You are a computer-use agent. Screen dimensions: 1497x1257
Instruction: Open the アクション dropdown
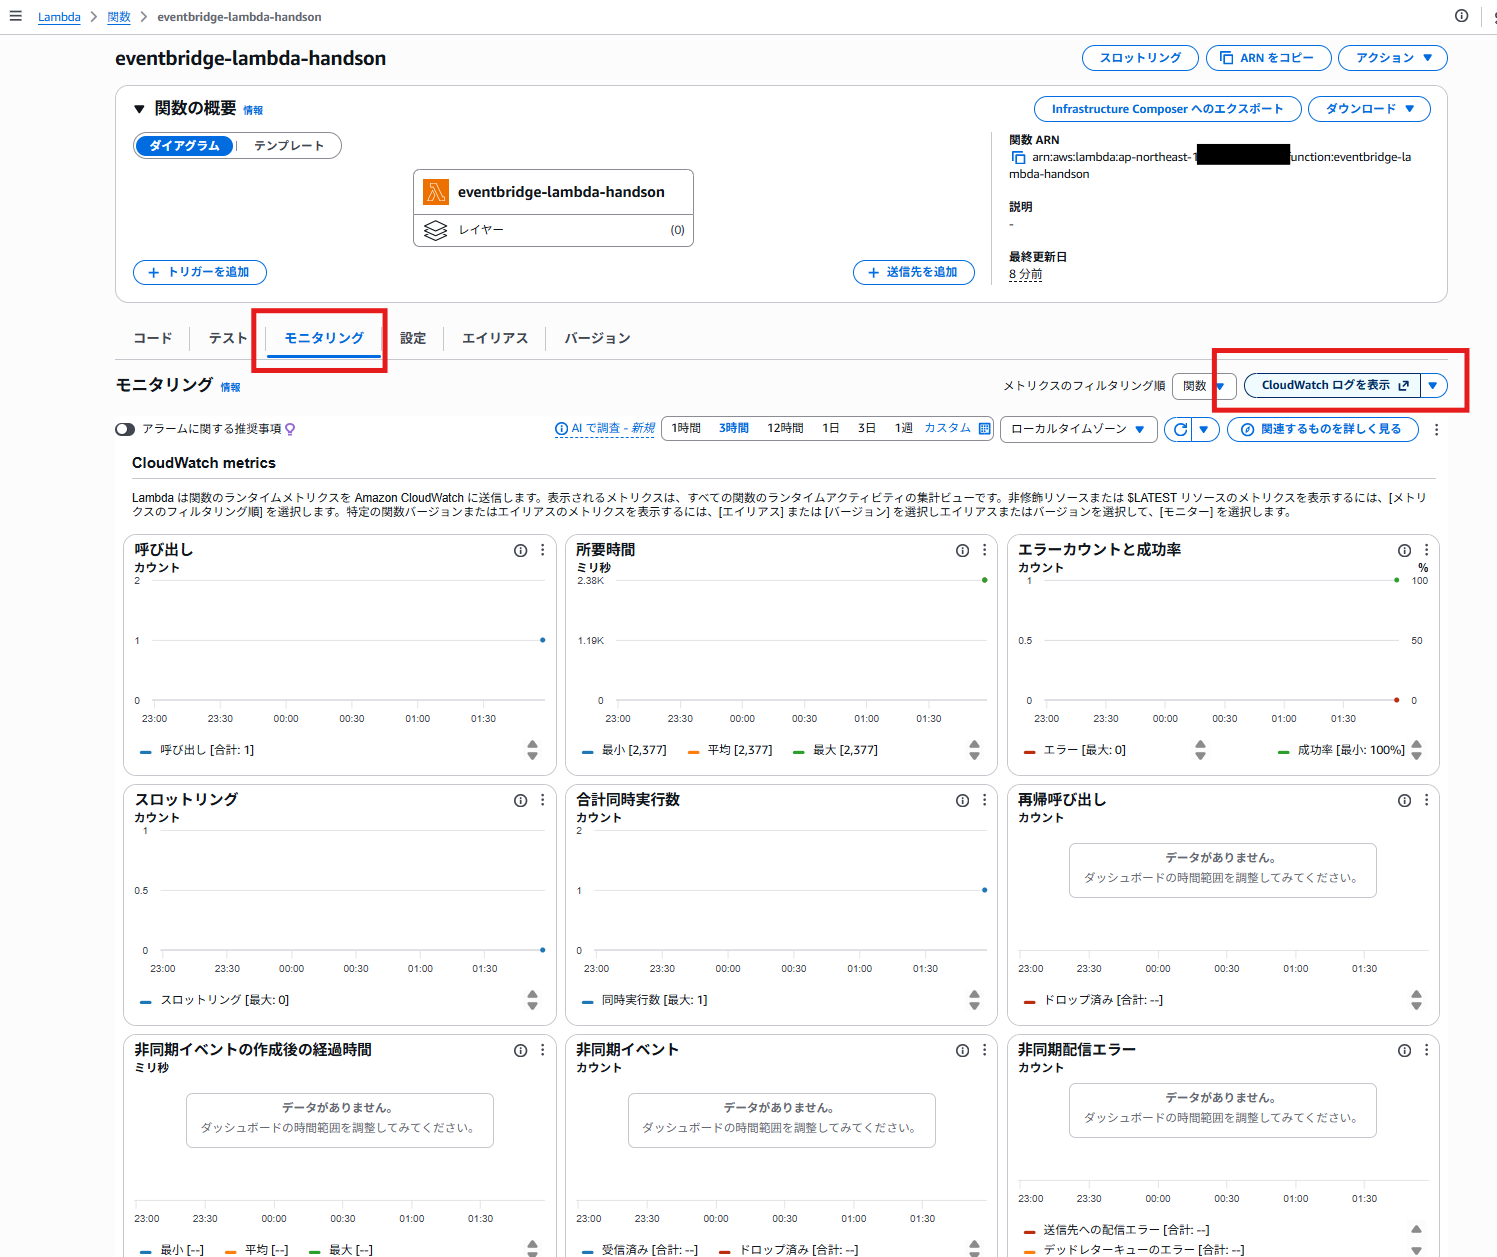coord(1393,58)
